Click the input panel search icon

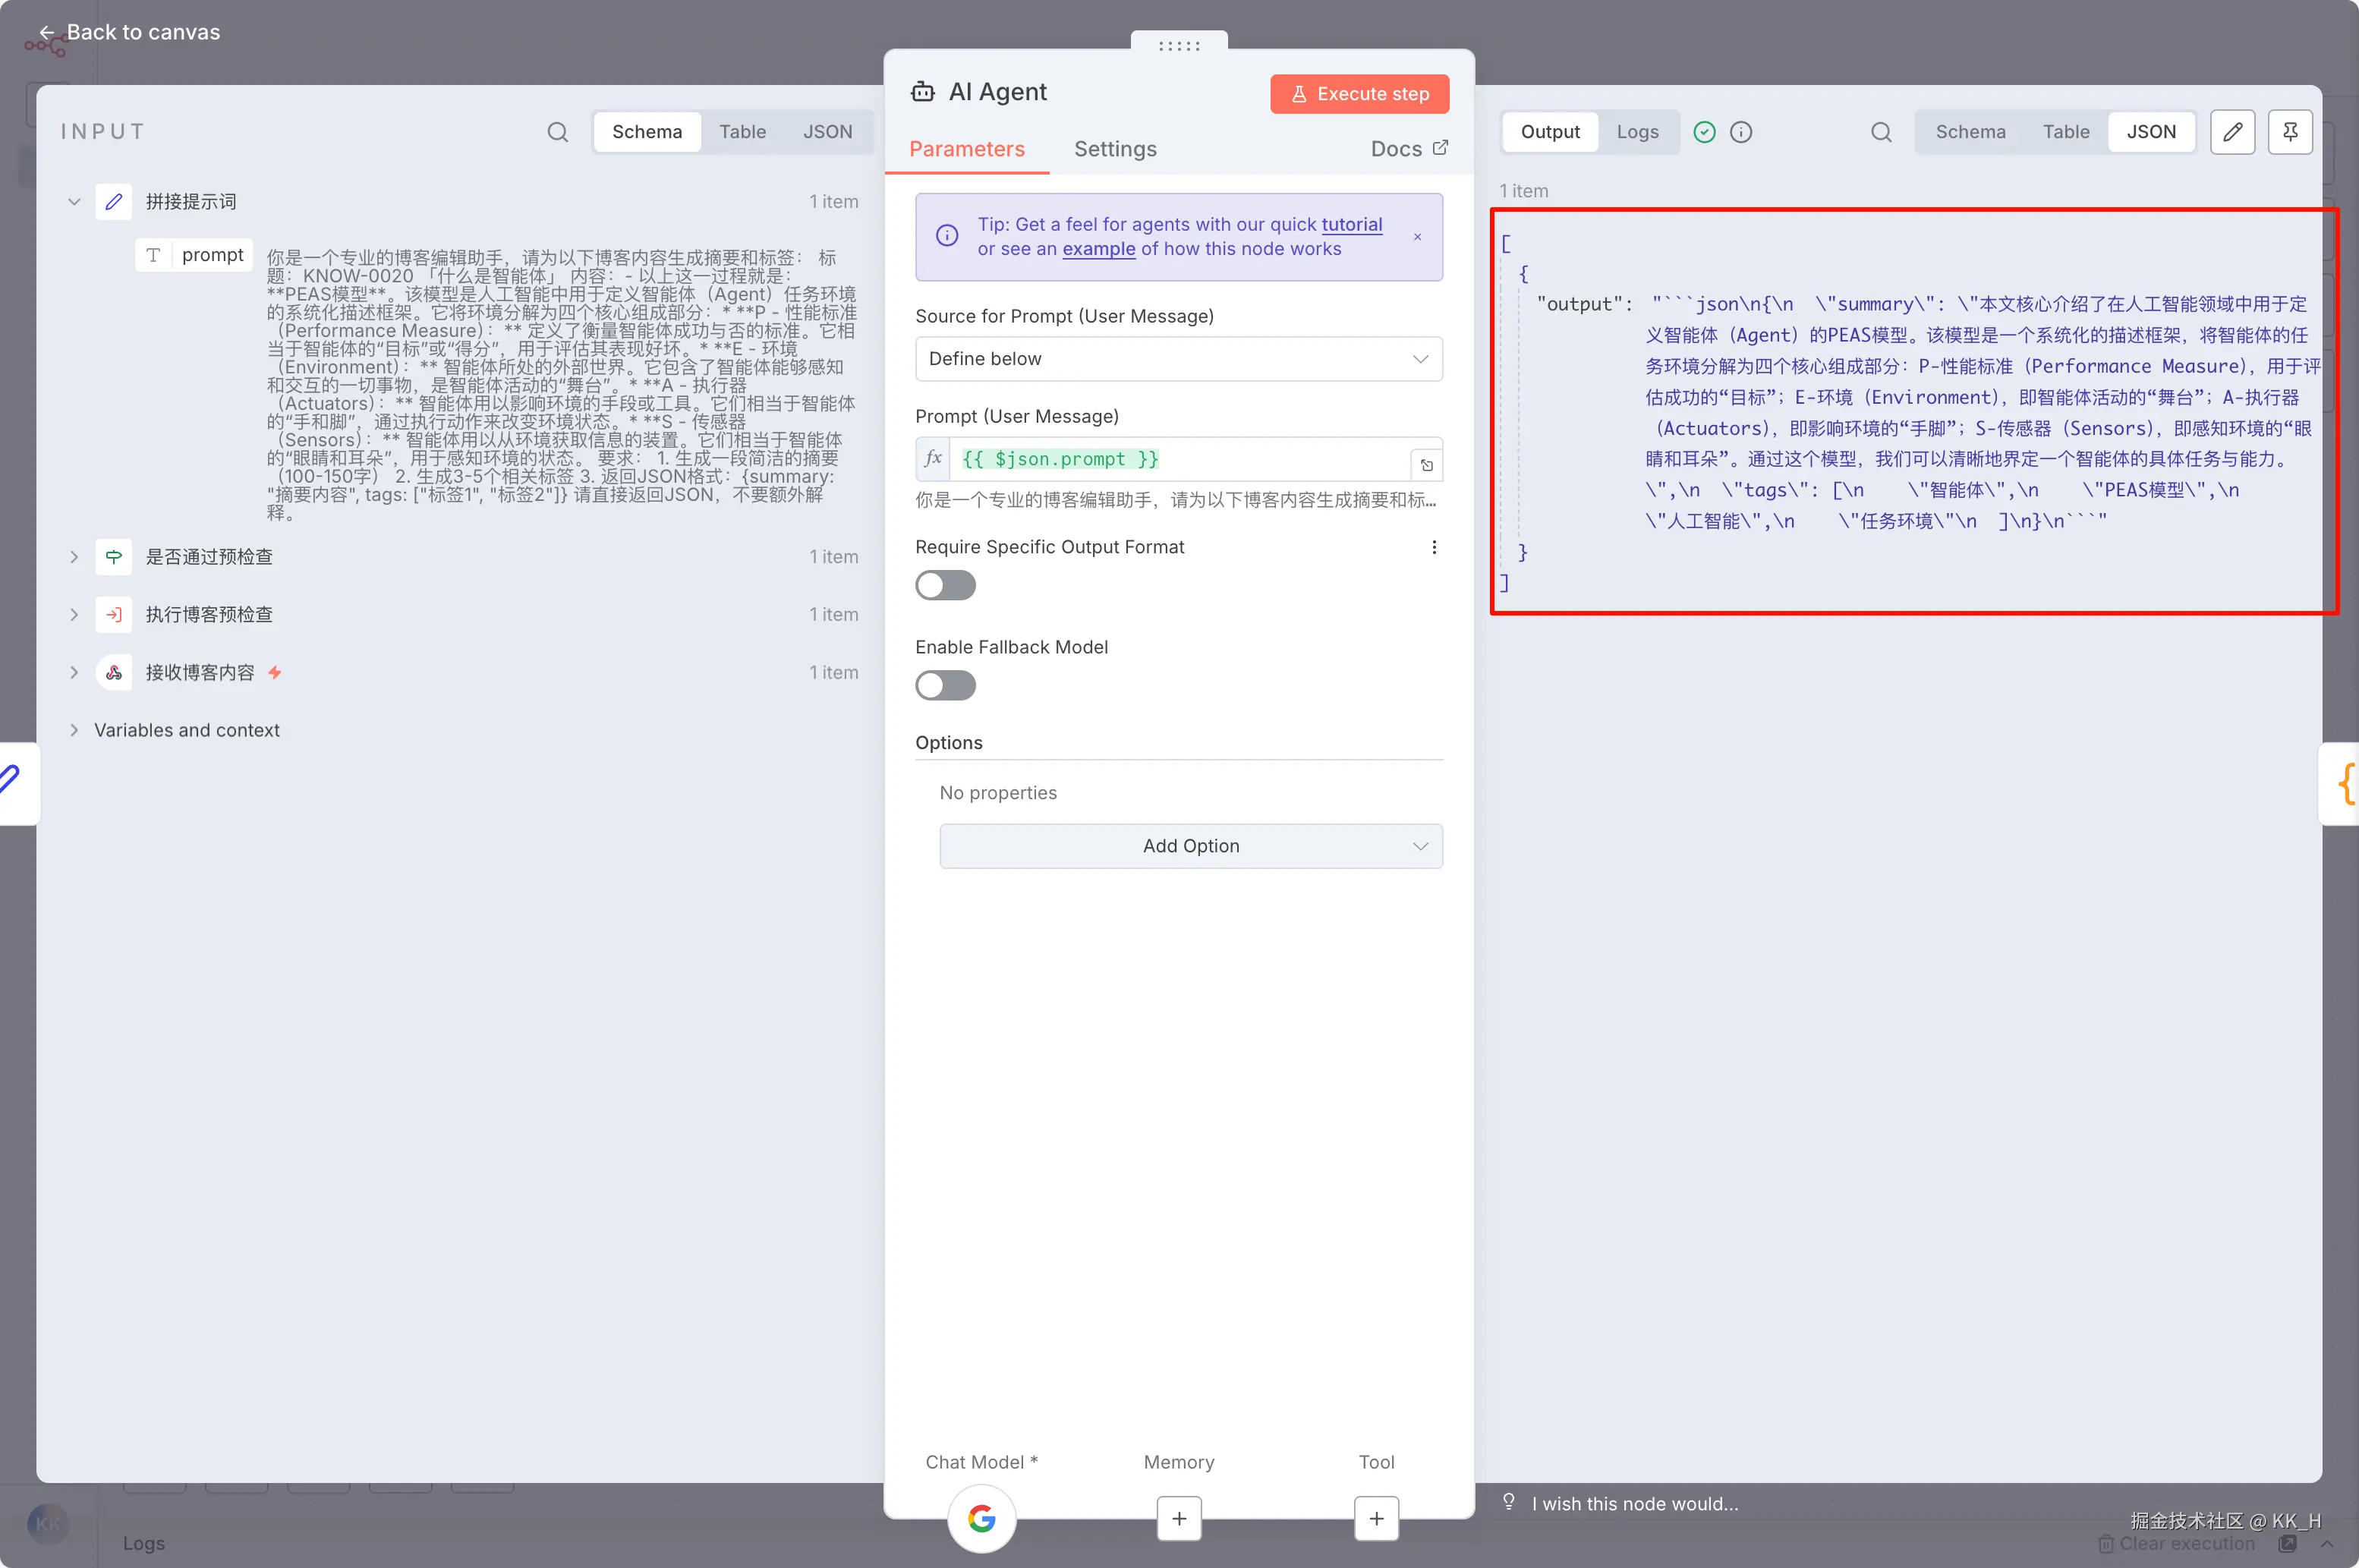click(557, 132)
